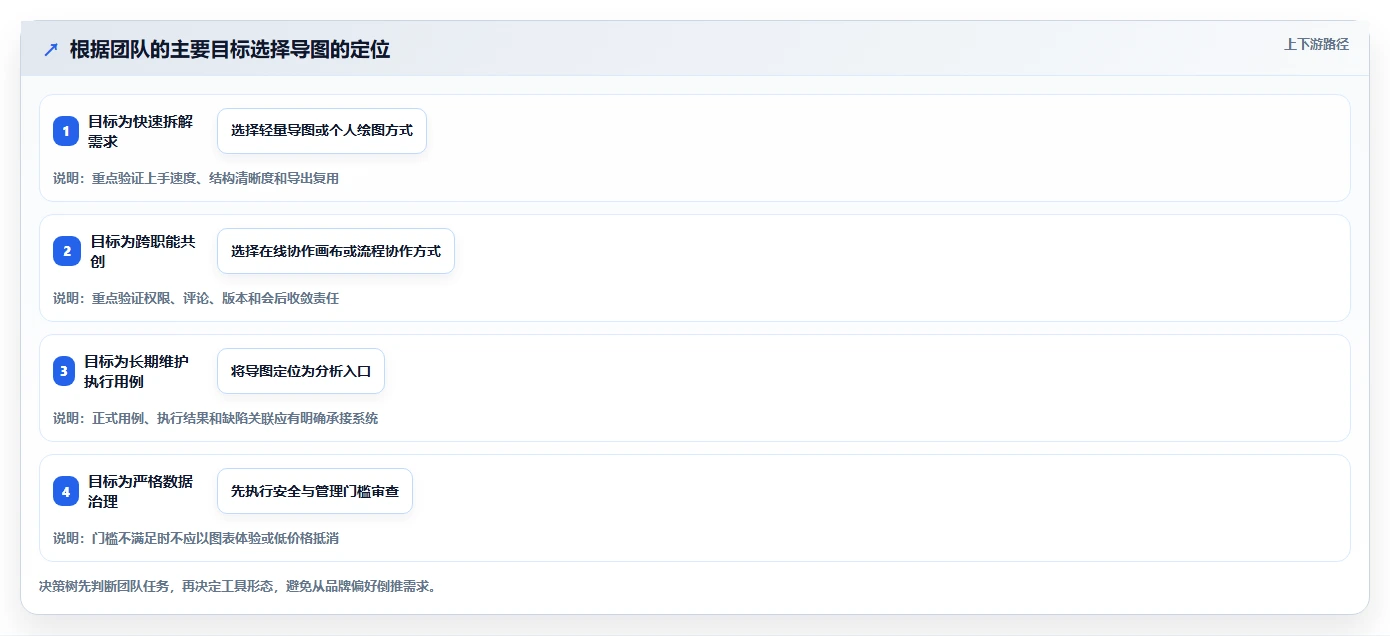Select 选择在线协作画布或流程协作方式 button
This screenshot has height=636, width=1390.
click(x=336, y=251)
